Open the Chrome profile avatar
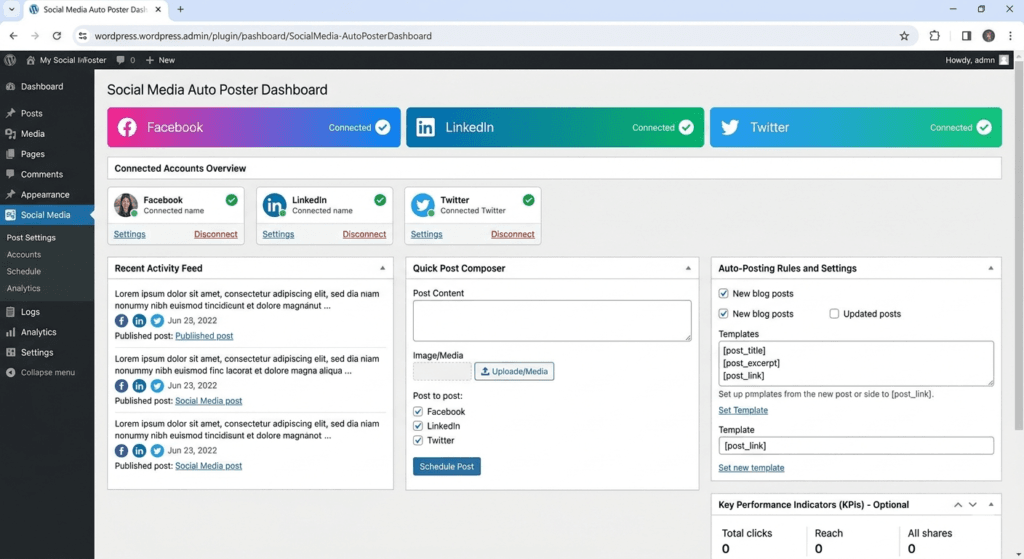The width and height of the screenshot is (1024, 559). pos(989,36)
